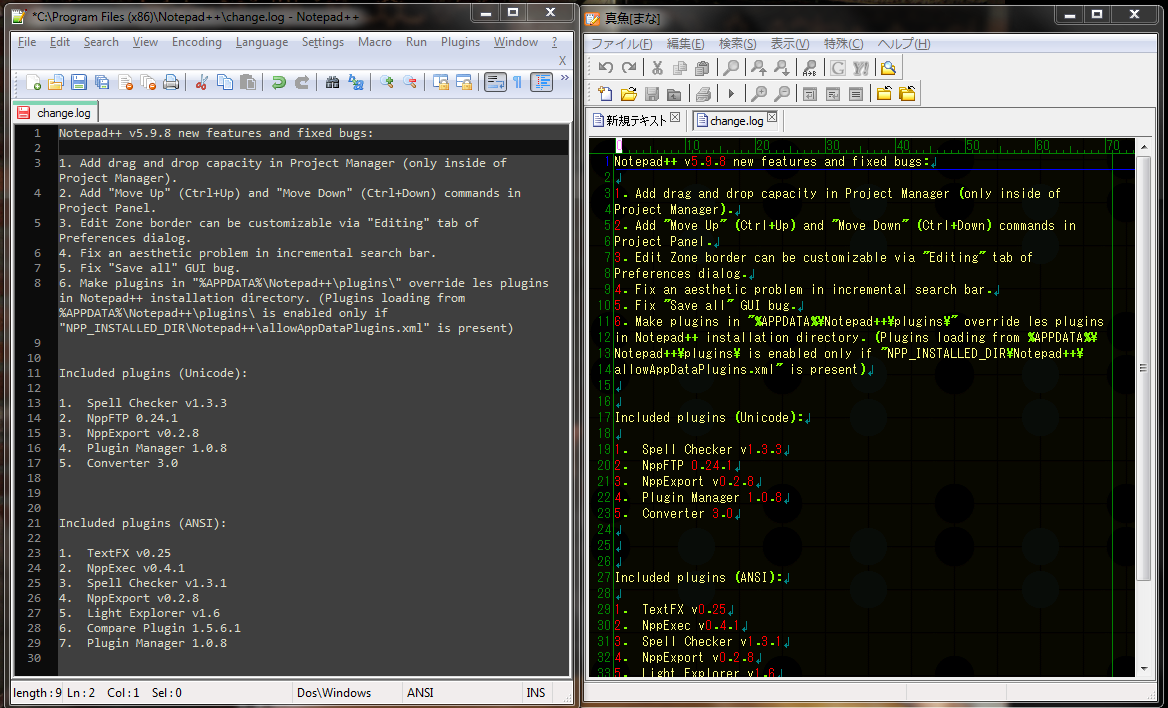Click the Cut scissors icon in Mana editor
This screenshot has height=708, width=1168.
[657, 68]
